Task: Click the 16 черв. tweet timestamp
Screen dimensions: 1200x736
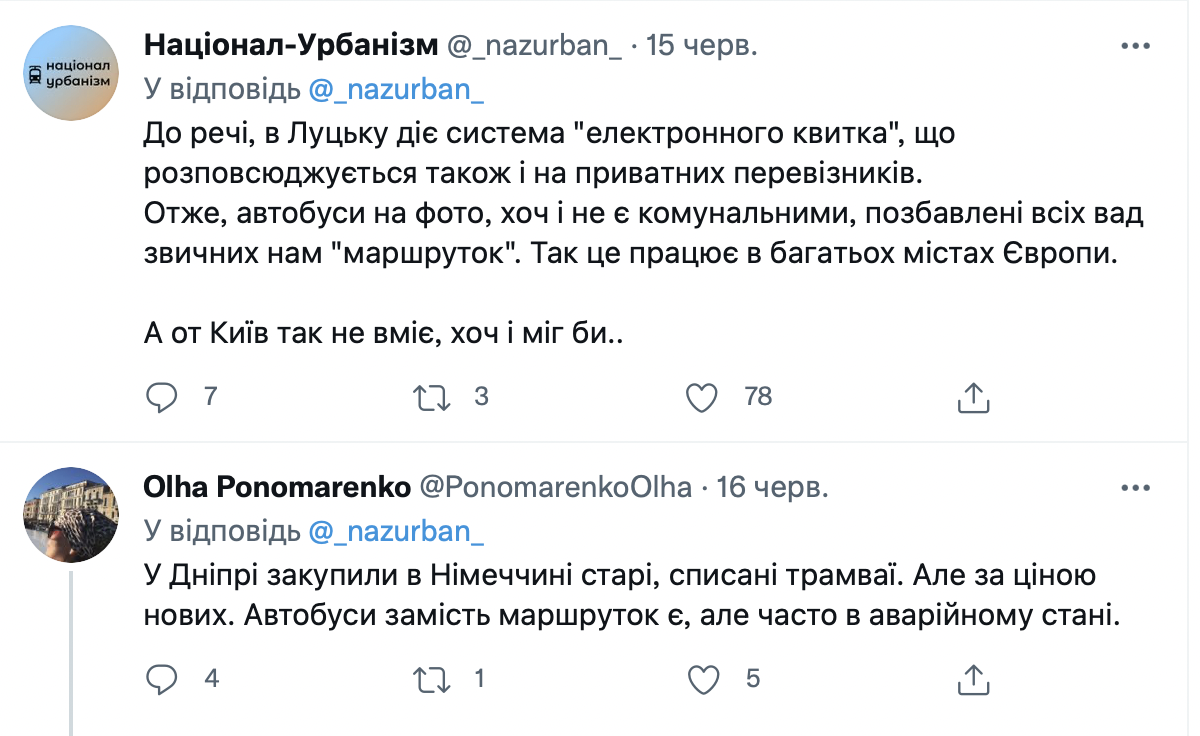Action: [x=771, y=488]
